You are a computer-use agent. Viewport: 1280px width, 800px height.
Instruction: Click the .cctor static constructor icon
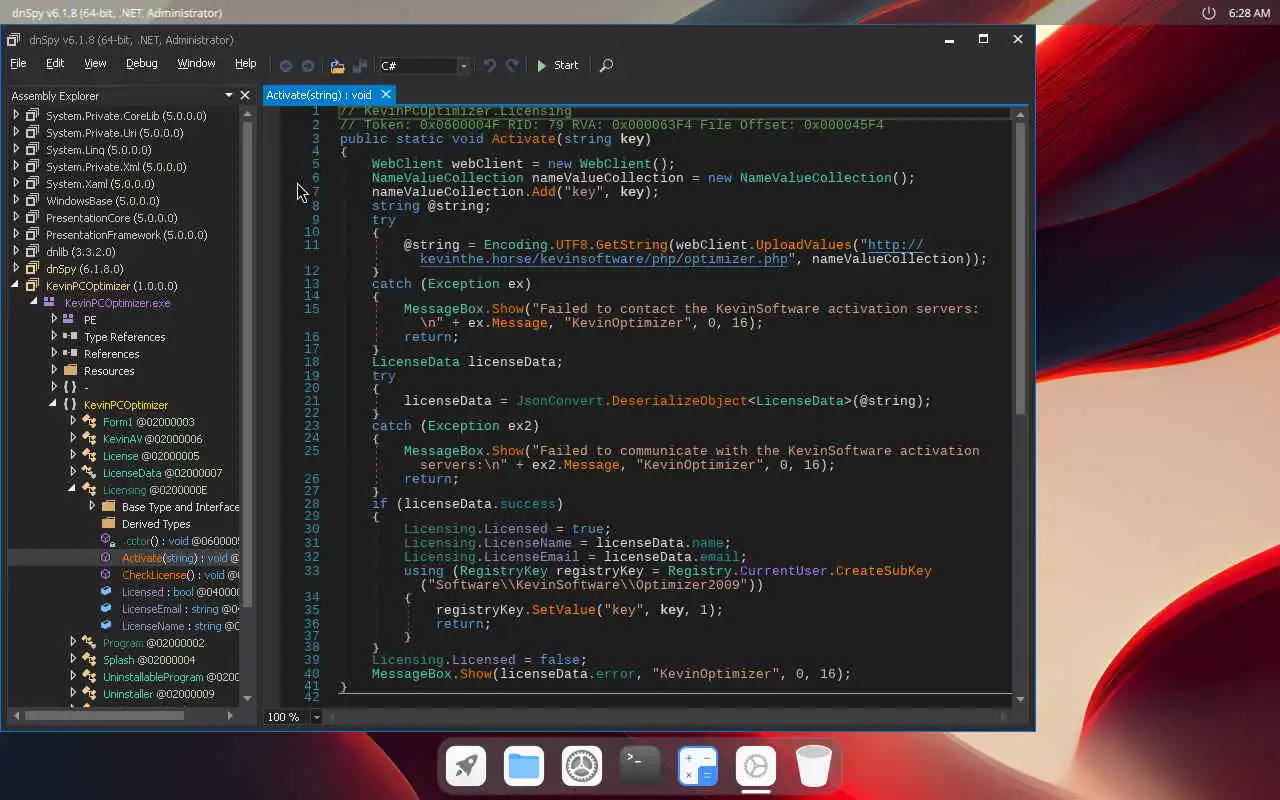pos(108,541)
